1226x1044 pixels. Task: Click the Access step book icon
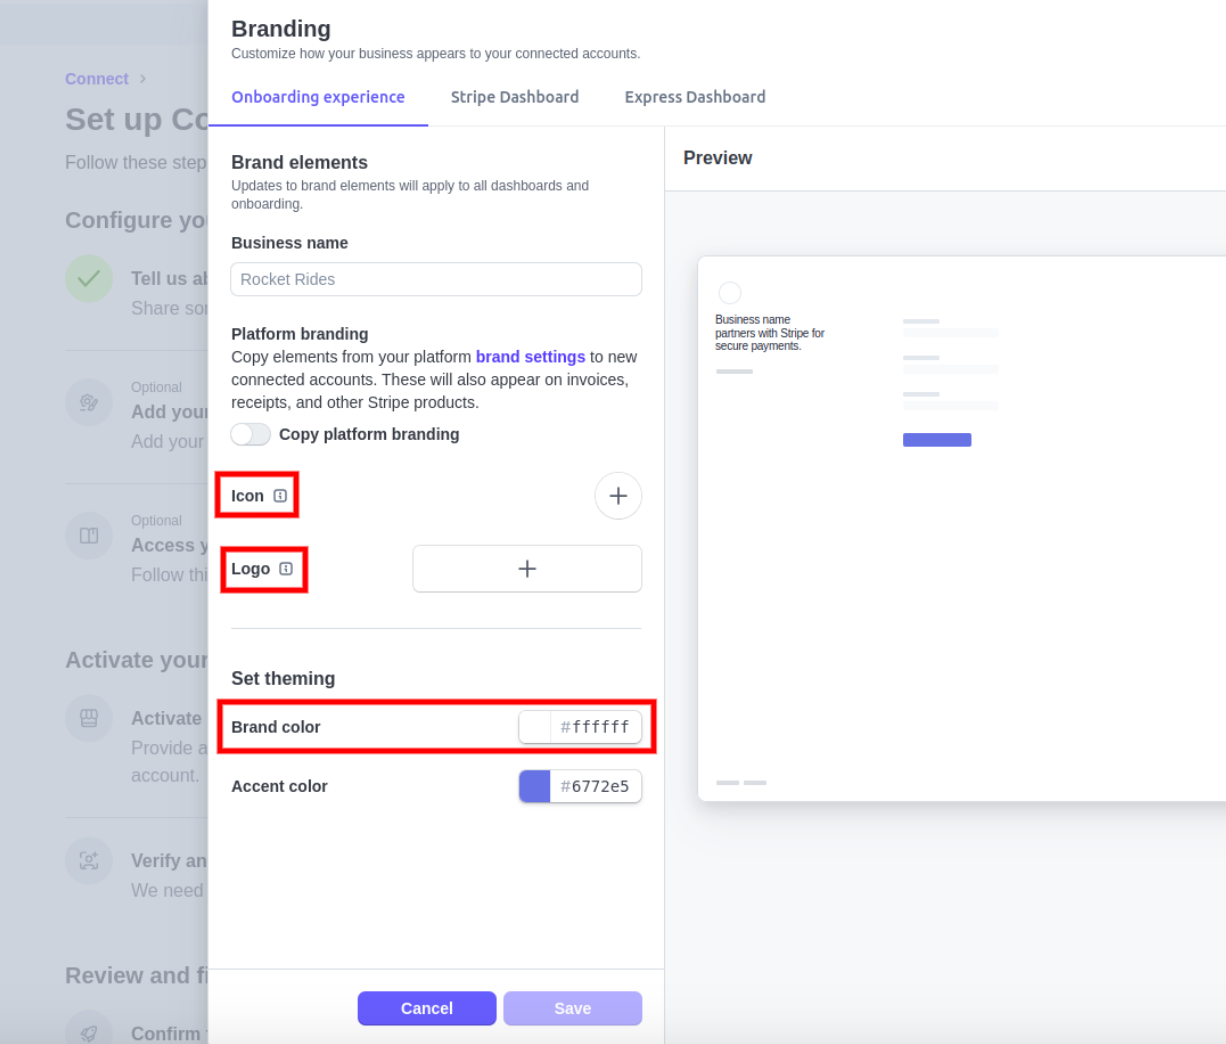[x=89, y=535]
